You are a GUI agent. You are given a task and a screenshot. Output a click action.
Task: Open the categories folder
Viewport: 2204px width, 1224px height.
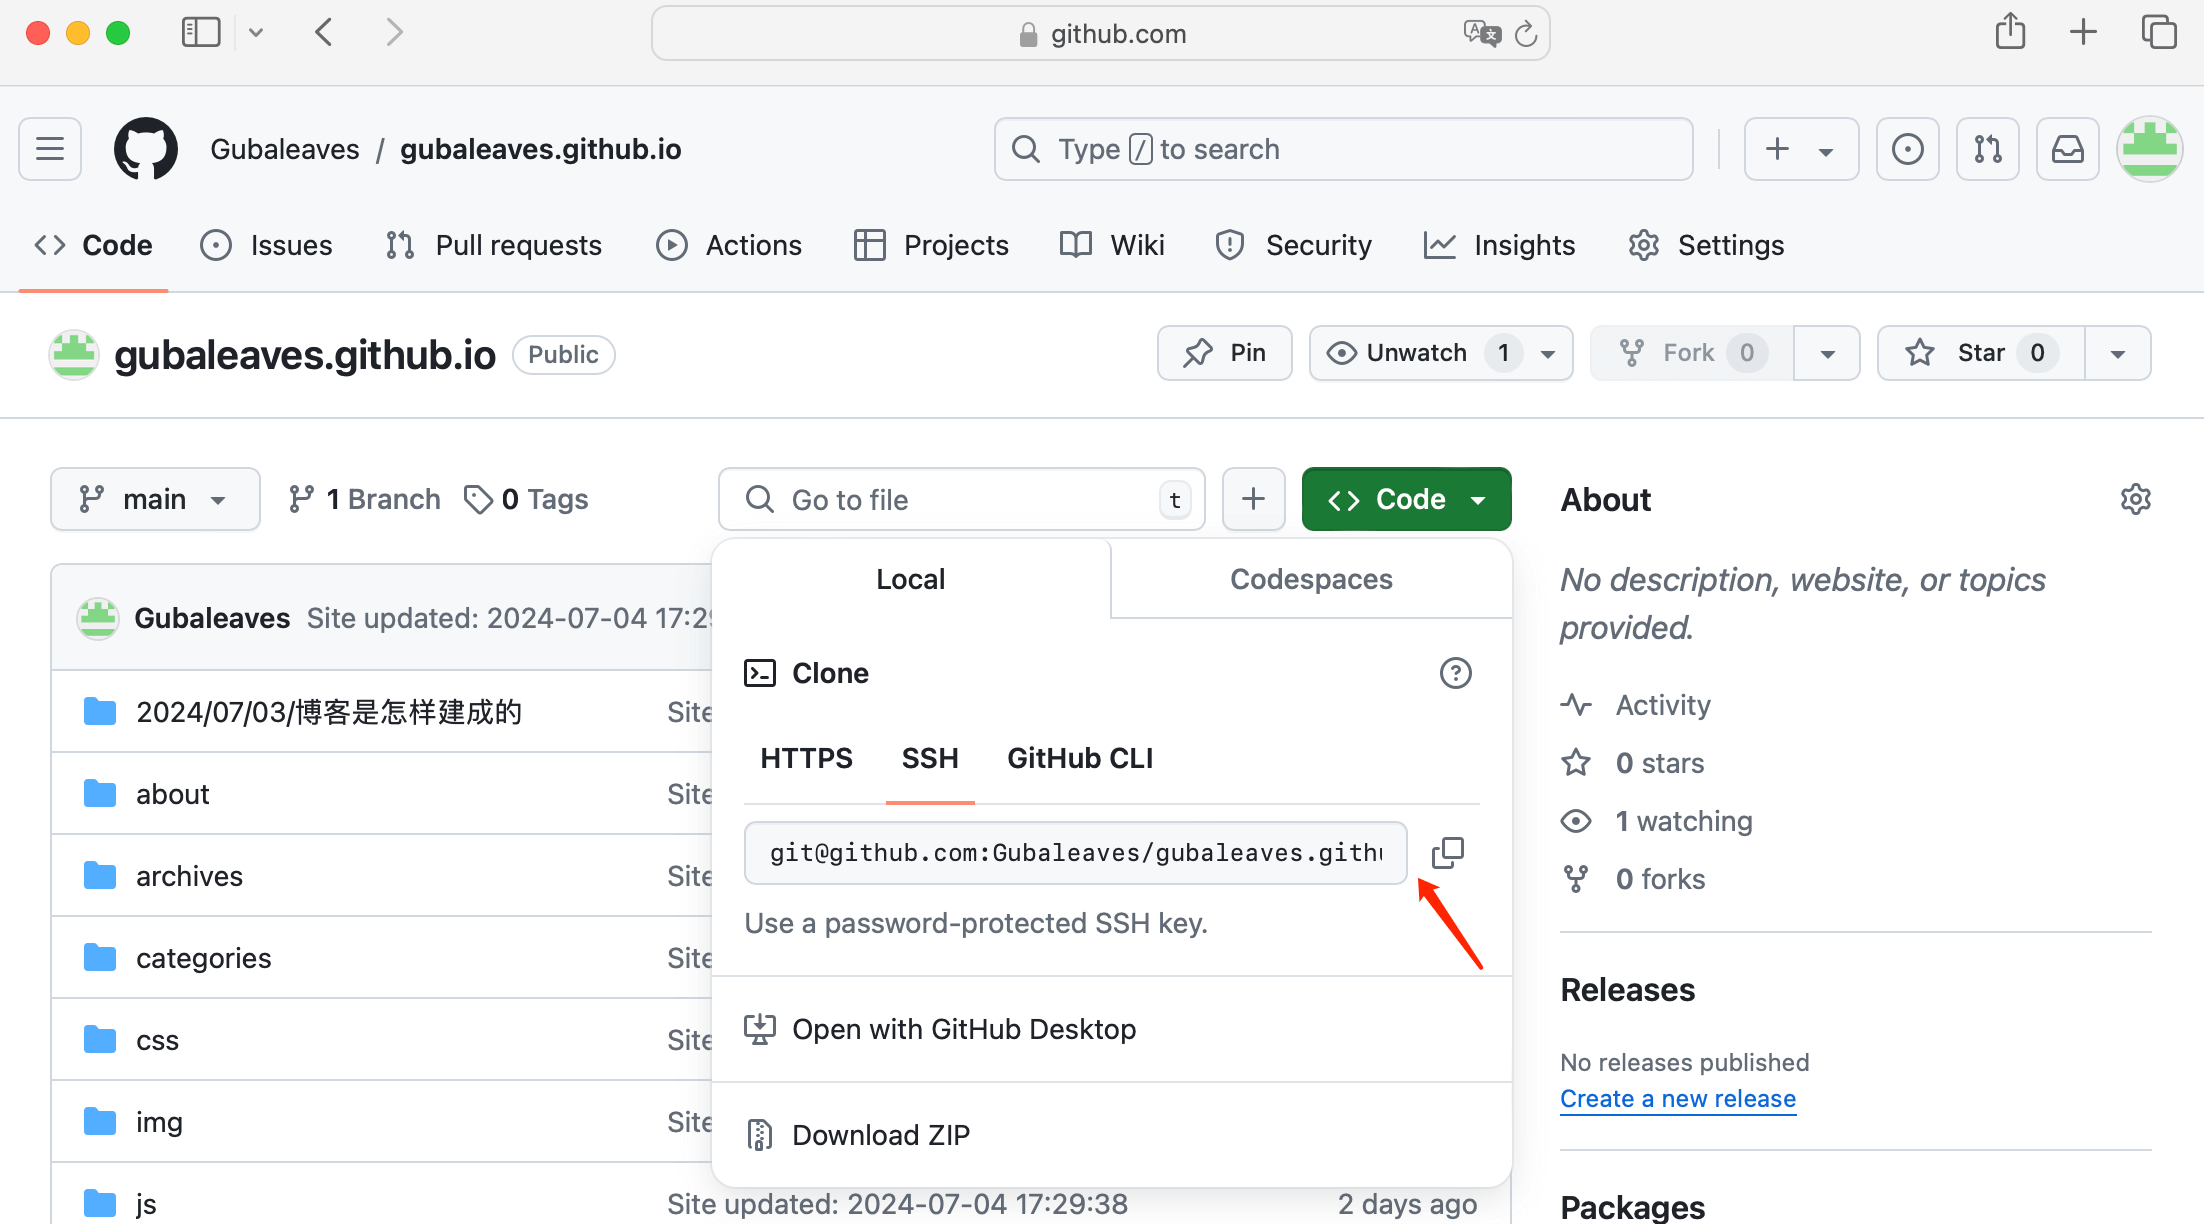pyautogui.click(x=203, y=958)
